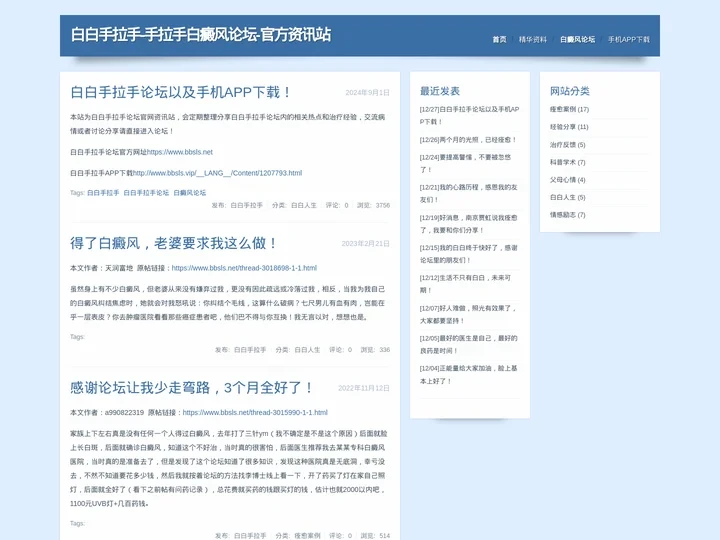
Task: Open recent post [12/27]白白手拉手论坛以及手机APP下载！
Action: click(x=469, y=116)
